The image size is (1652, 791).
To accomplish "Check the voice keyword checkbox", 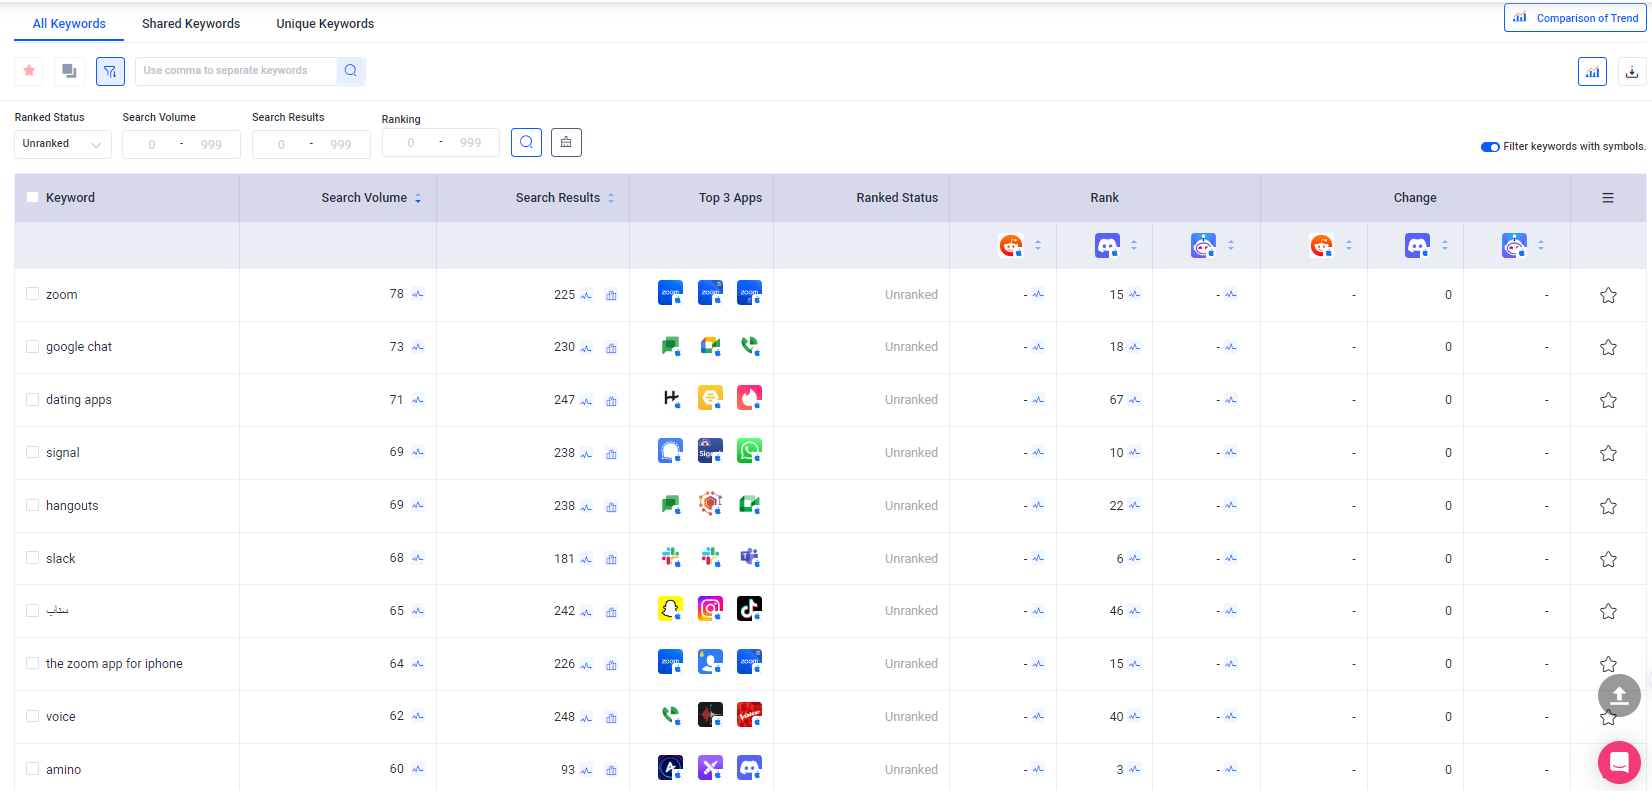I will coord(32,716).
